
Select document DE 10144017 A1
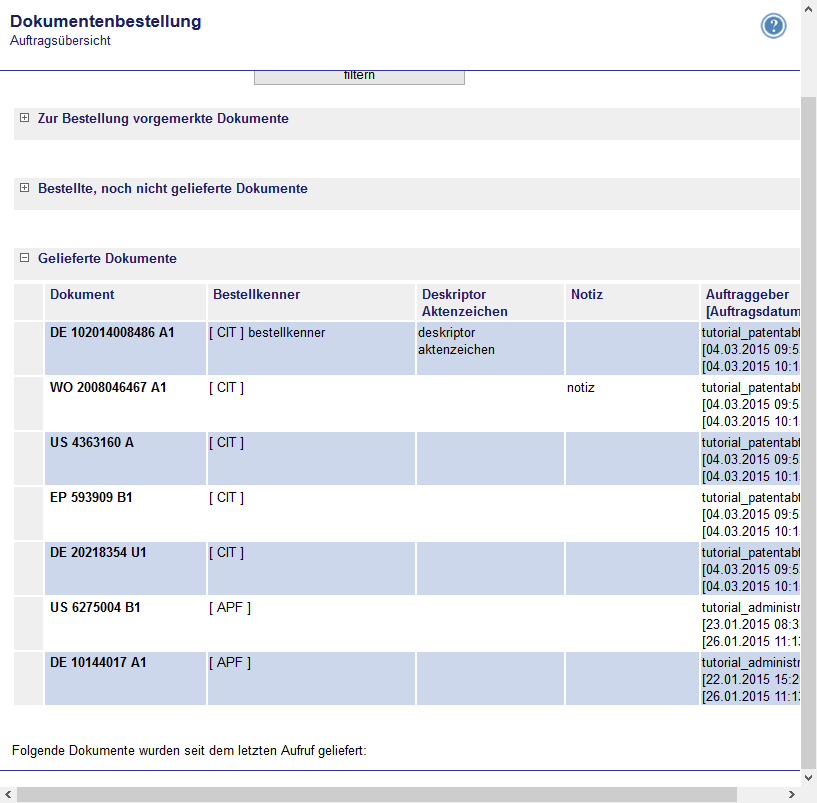(98, 662)
